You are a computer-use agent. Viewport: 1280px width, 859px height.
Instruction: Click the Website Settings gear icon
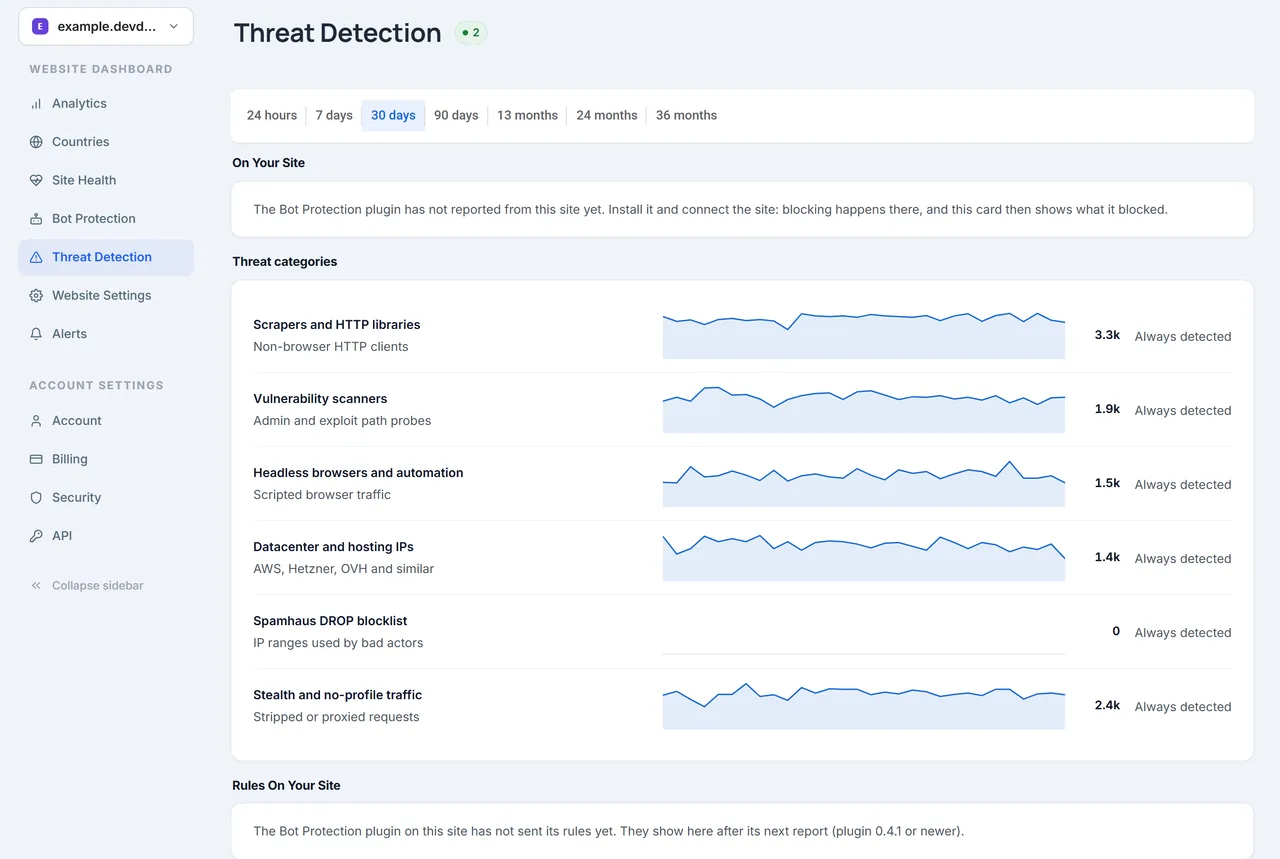pos(36,296)
